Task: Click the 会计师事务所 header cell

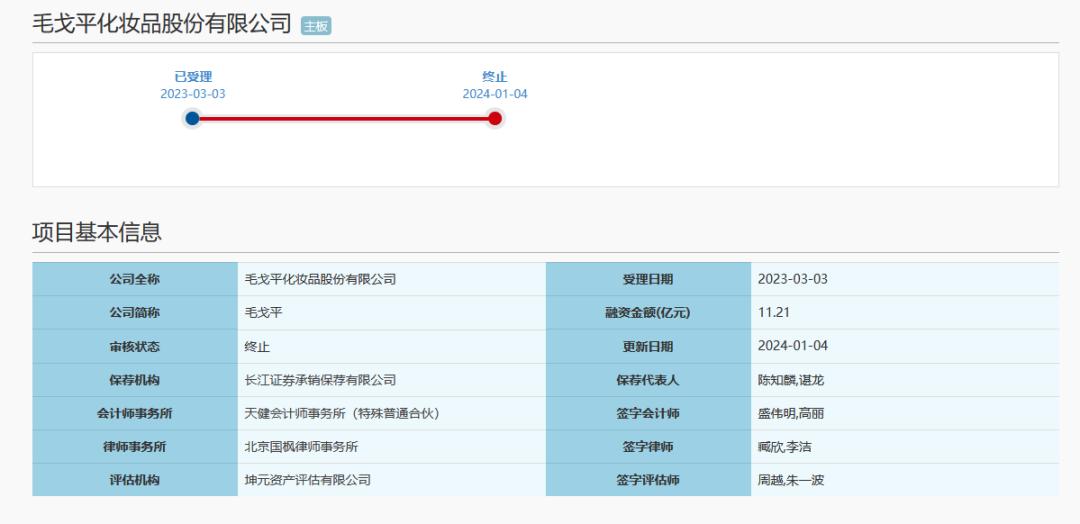Action: 135,414
